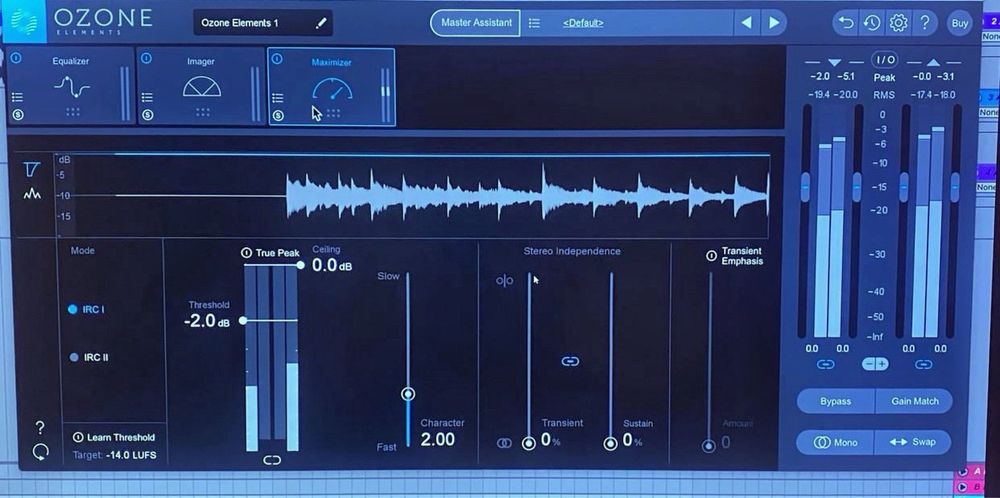Select IRC I mode

(87, 309)
